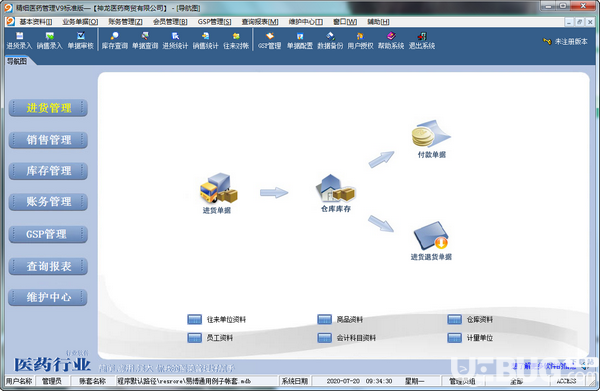The height and width of the screenshot is (391, 600).
Task: Open the 销售录入 toolbar icon
Action: coord(49,41)
